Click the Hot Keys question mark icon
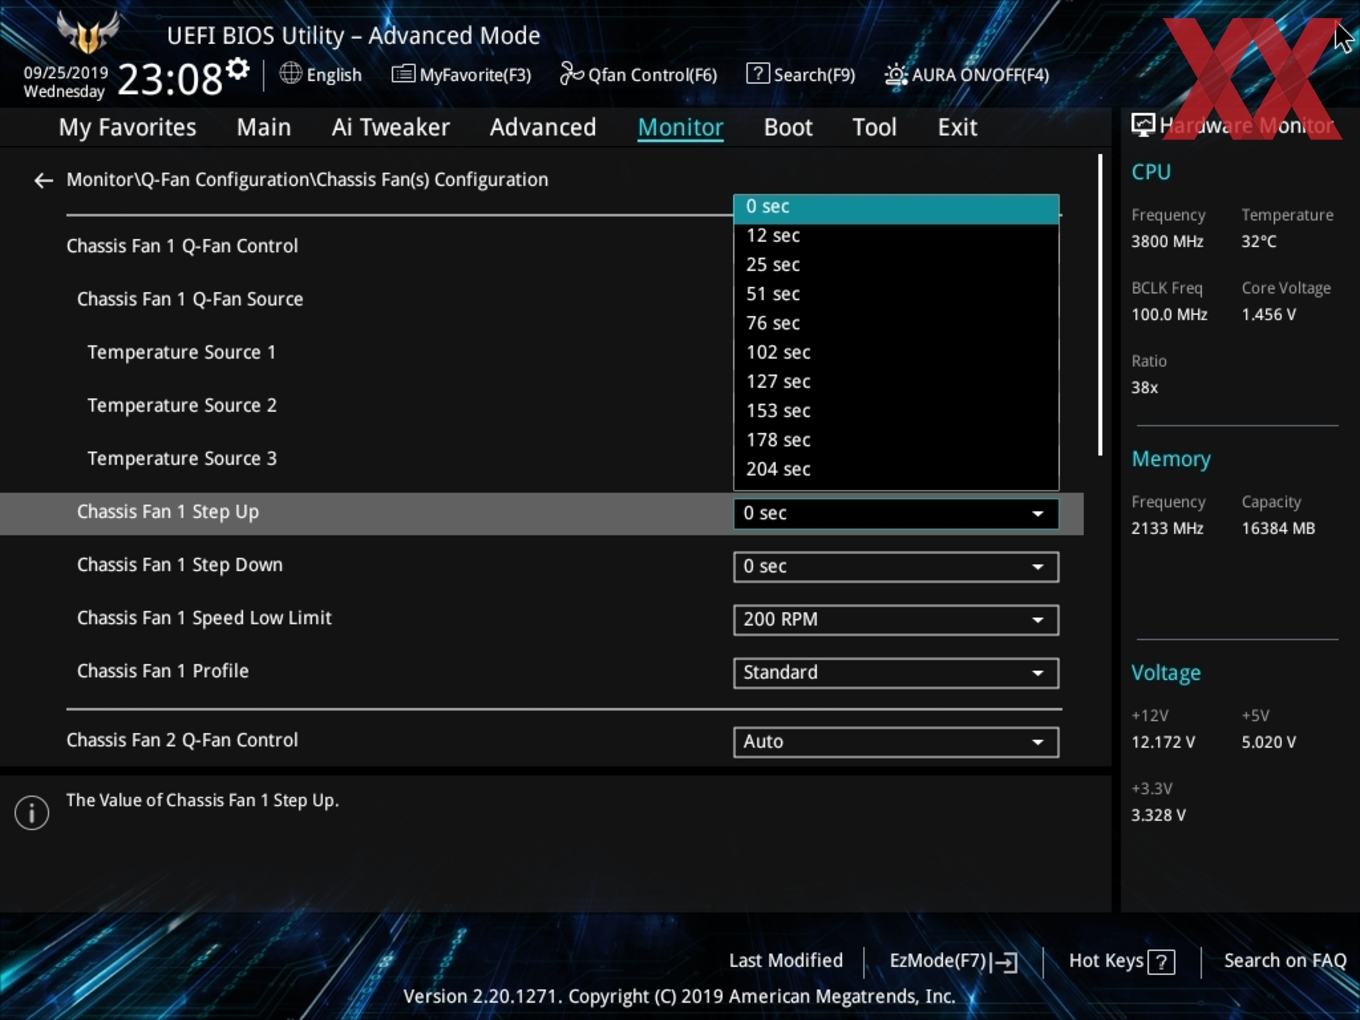The image size is (1360, 1020). (1161, 962)
